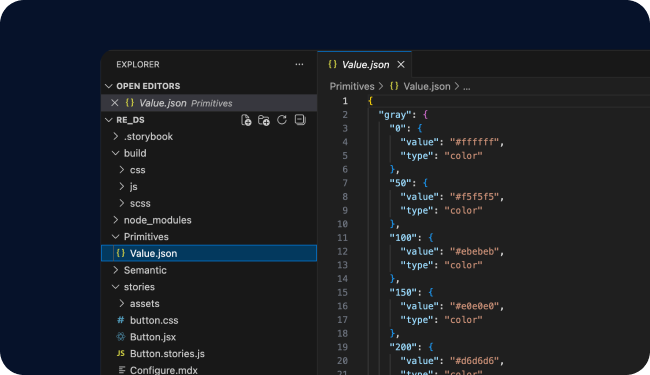This screenshot has width=650, height=375.
Task: Collapse all folders in RE_DS explorer
Action: pos(300,120)
